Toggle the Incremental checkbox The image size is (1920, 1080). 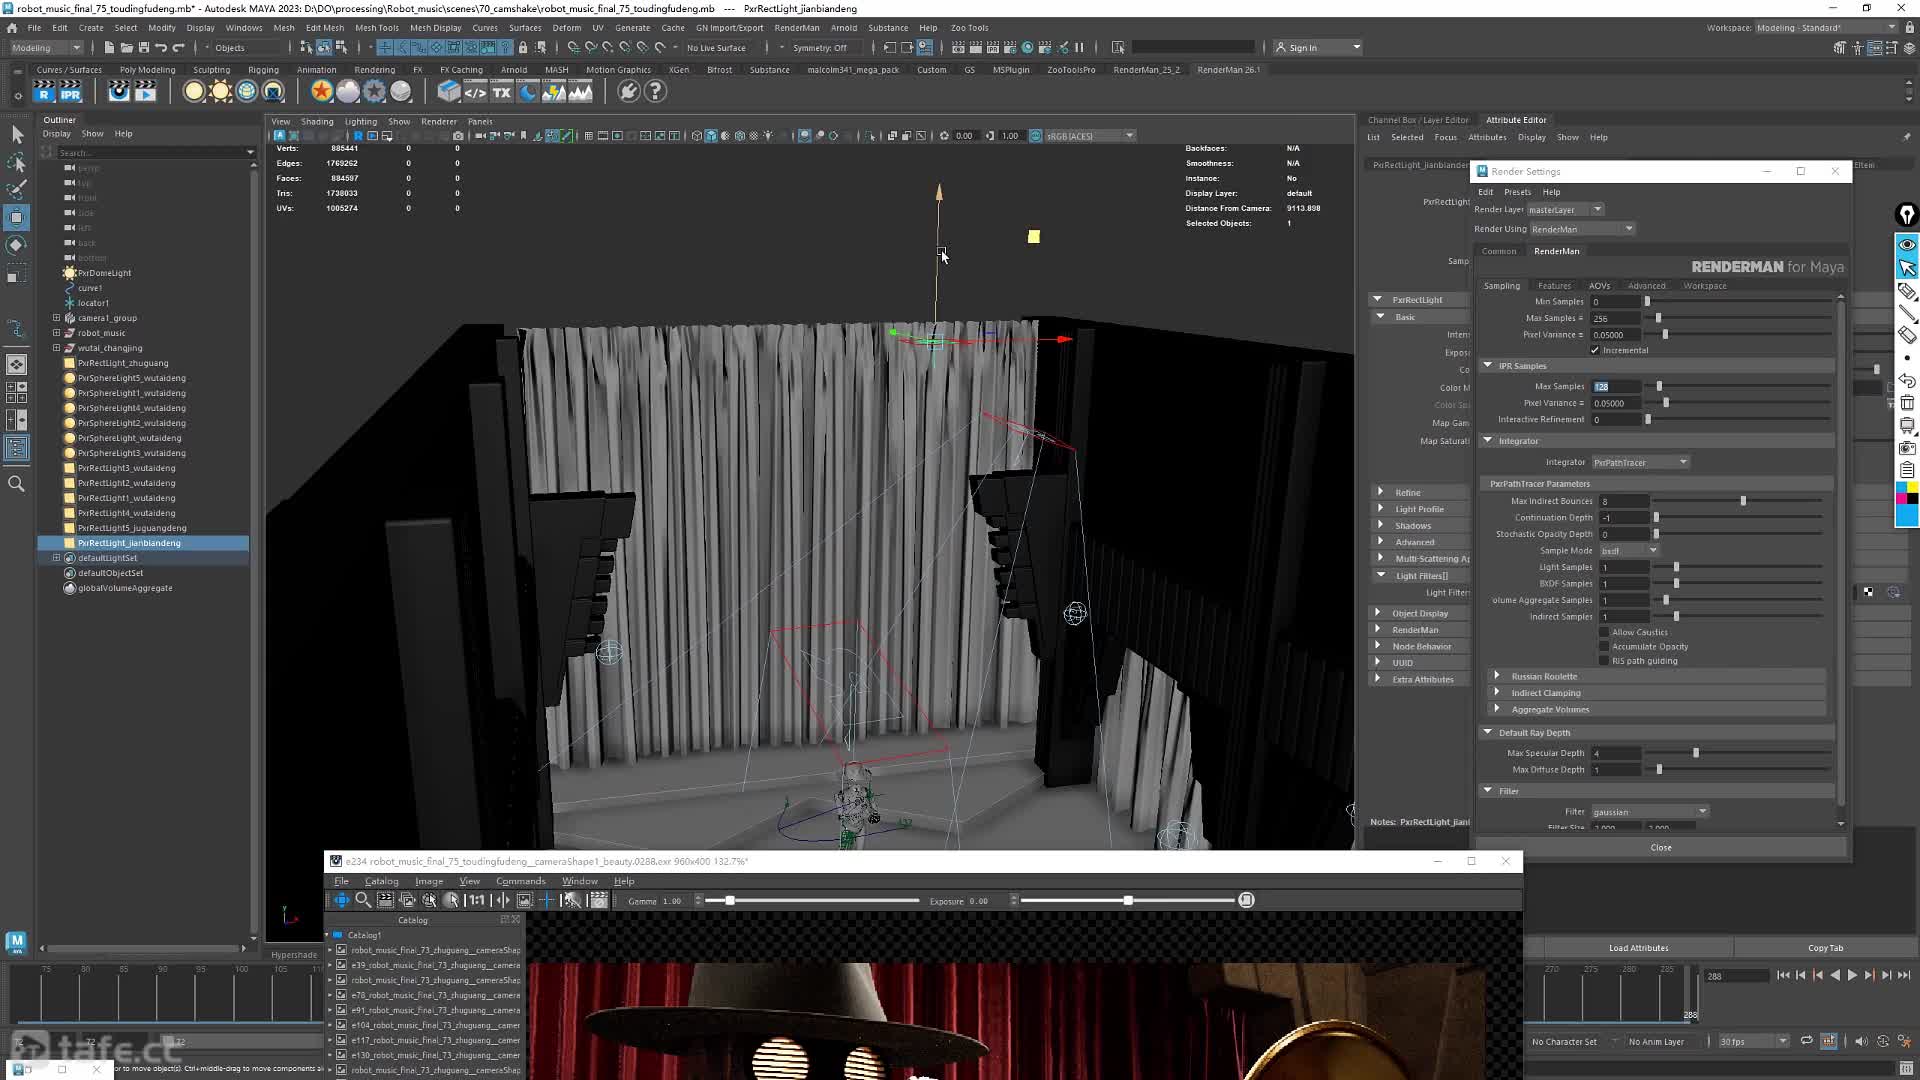(1595, 350)
